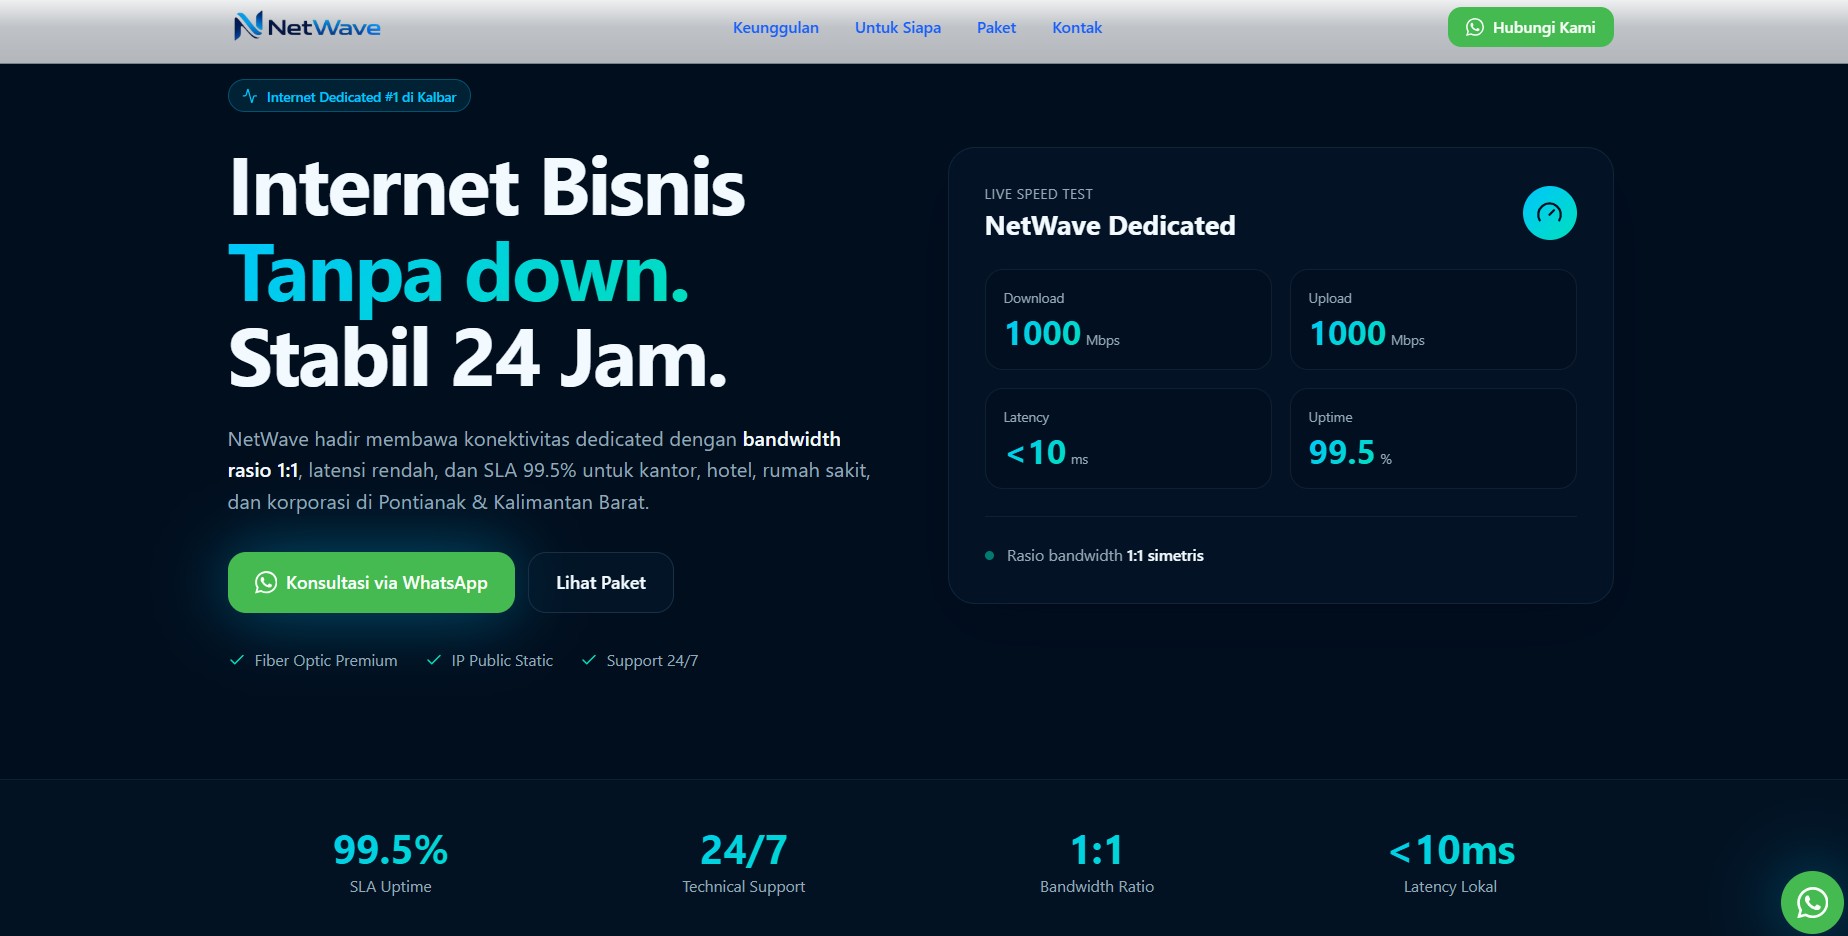Select the Download 1000 Mbps card

1128,320
